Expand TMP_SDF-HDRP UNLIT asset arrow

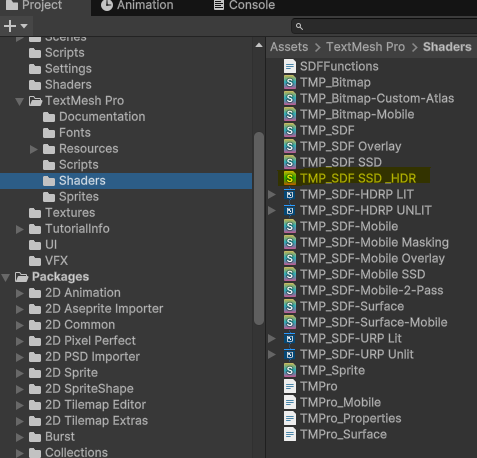[x=272, y=210]
